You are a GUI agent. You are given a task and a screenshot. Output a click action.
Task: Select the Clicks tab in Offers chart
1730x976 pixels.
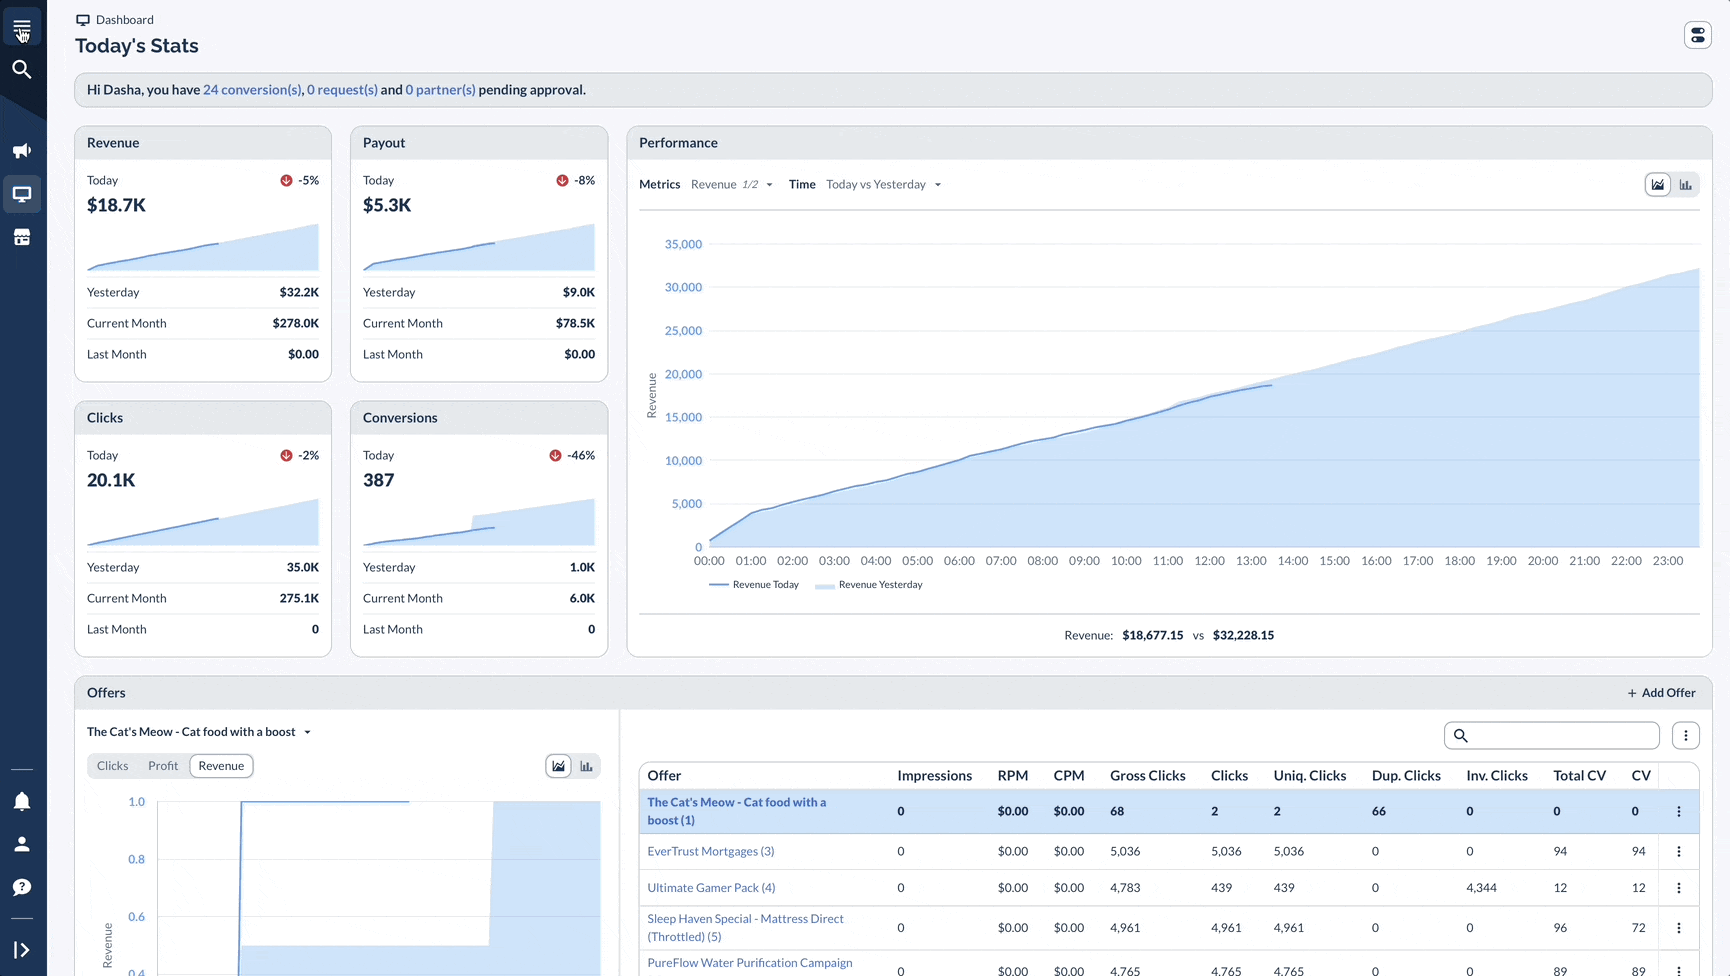coord(113,766)
